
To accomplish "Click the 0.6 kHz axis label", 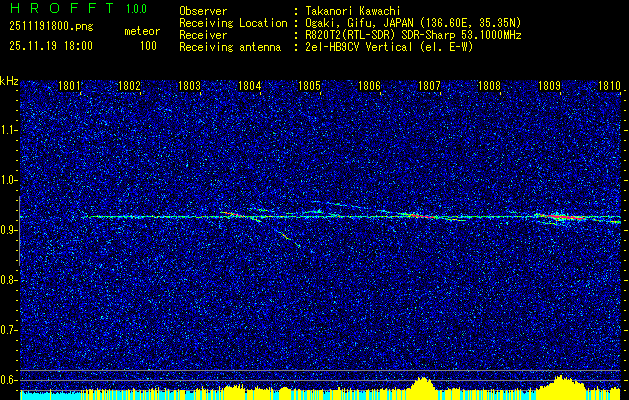I will pyautogui.click(x=8, y=380).
